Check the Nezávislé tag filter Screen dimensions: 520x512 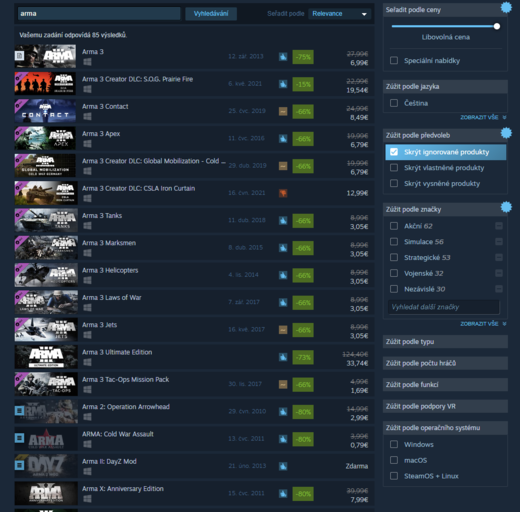click(394, 289)
